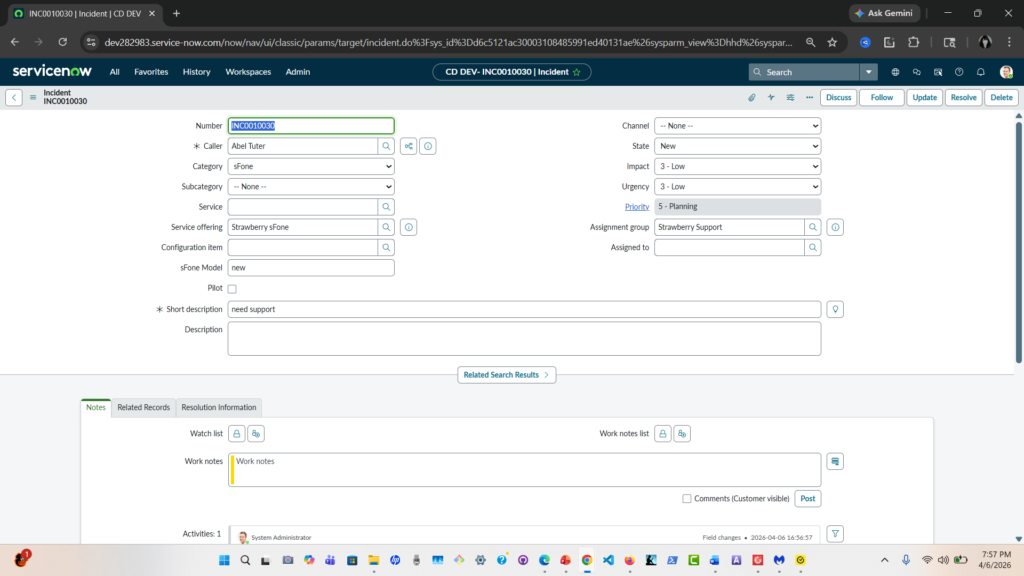The image size is (1024, 576).
Task: Open notifications bell in ServiceNow header
Action: [981, 72]
